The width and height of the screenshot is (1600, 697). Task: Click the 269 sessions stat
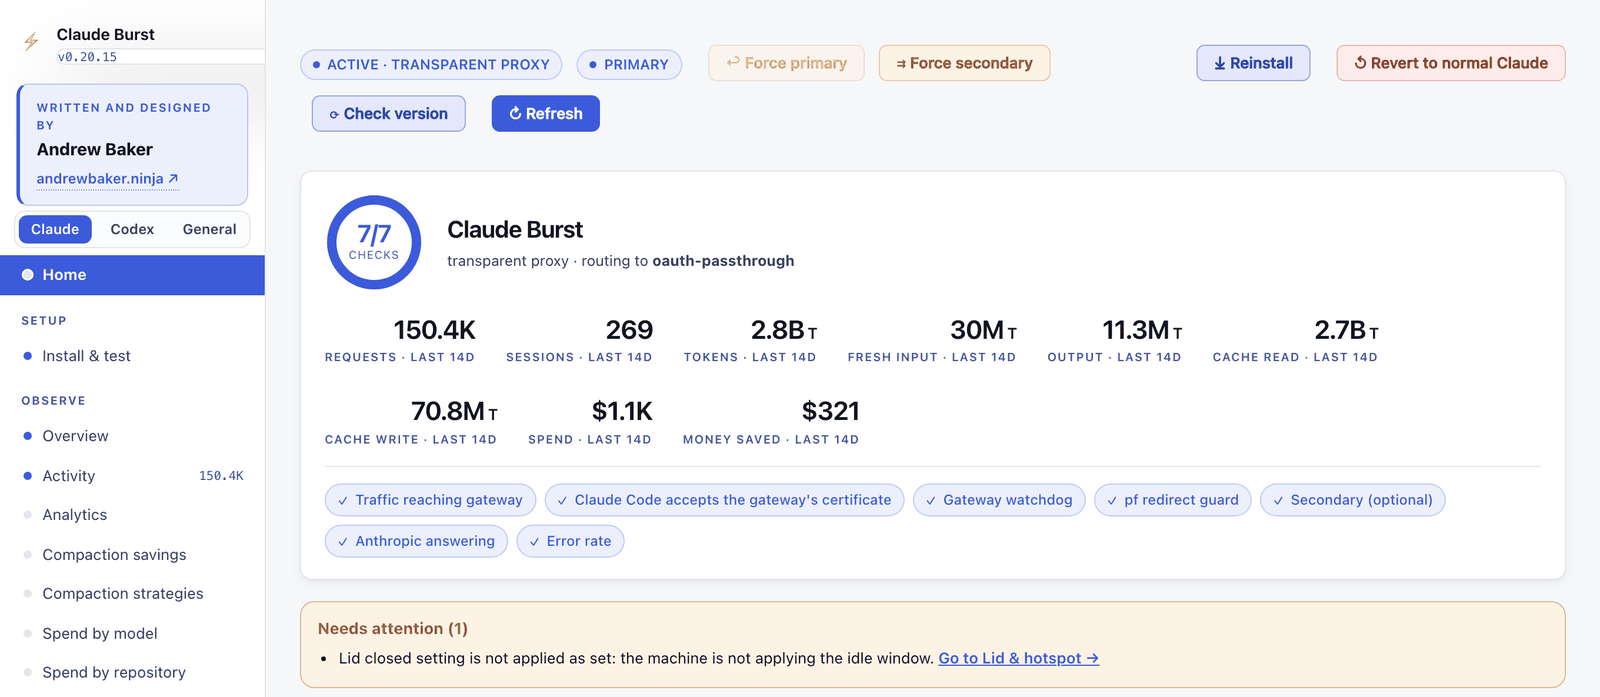579,340
